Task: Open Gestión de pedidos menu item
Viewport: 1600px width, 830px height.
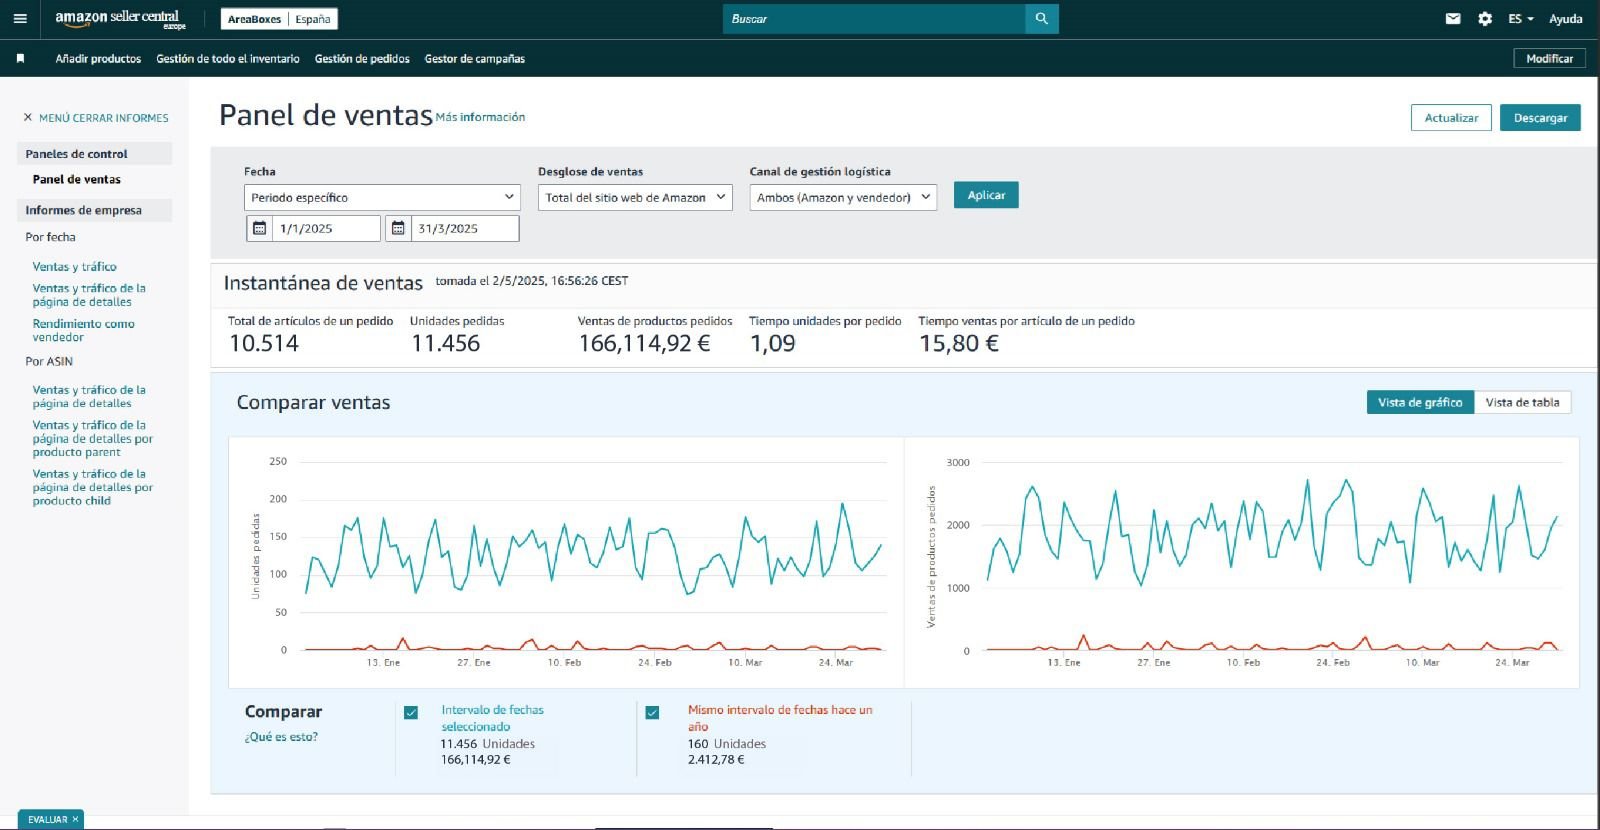Action: click(362, 59)
